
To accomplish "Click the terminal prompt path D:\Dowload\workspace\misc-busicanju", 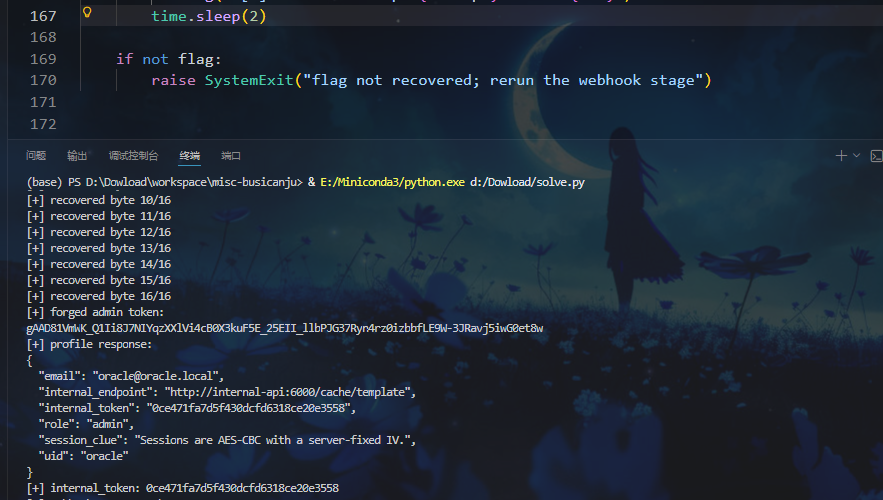I will click(x=193, y=182).
